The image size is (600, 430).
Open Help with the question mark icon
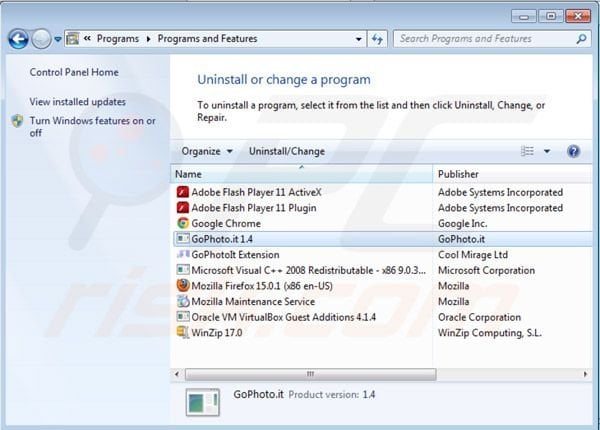pos(573,151)
